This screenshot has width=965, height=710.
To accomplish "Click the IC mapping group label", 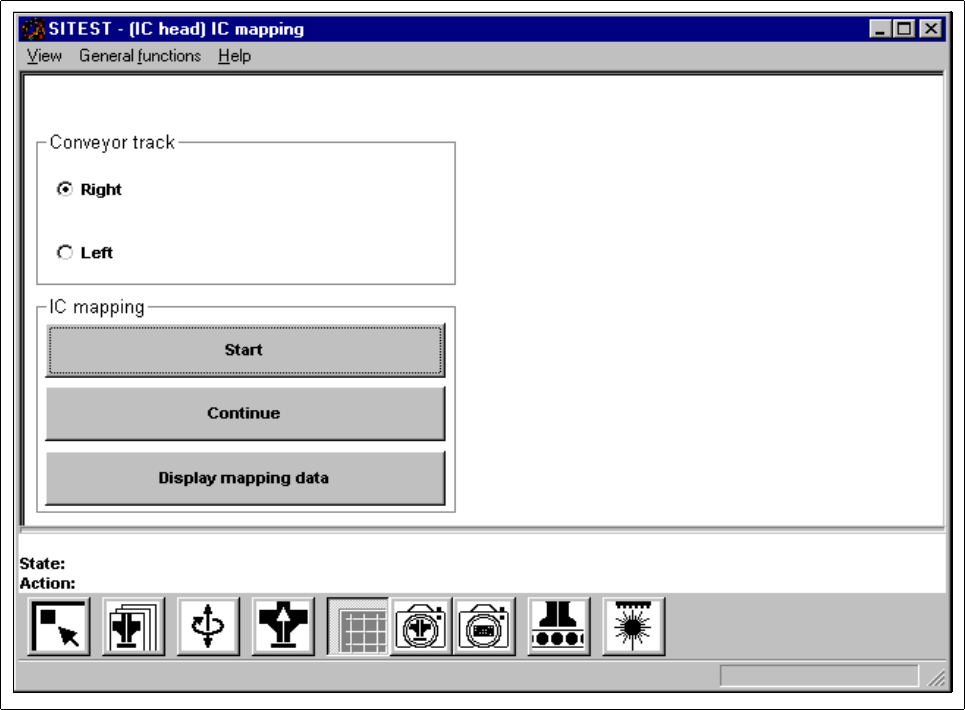I will point(97,306).
